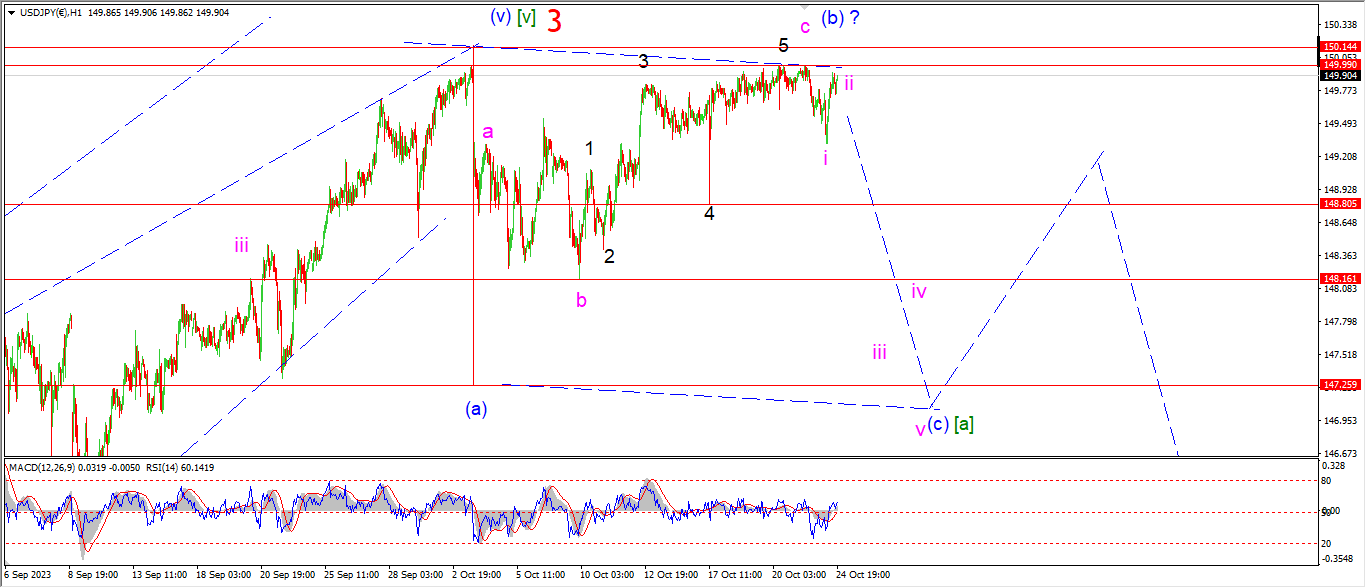The image size is (1366, 588).
Task: Click the 24 Oct 19:00 time axis label
Action: [x=863, y=575]
